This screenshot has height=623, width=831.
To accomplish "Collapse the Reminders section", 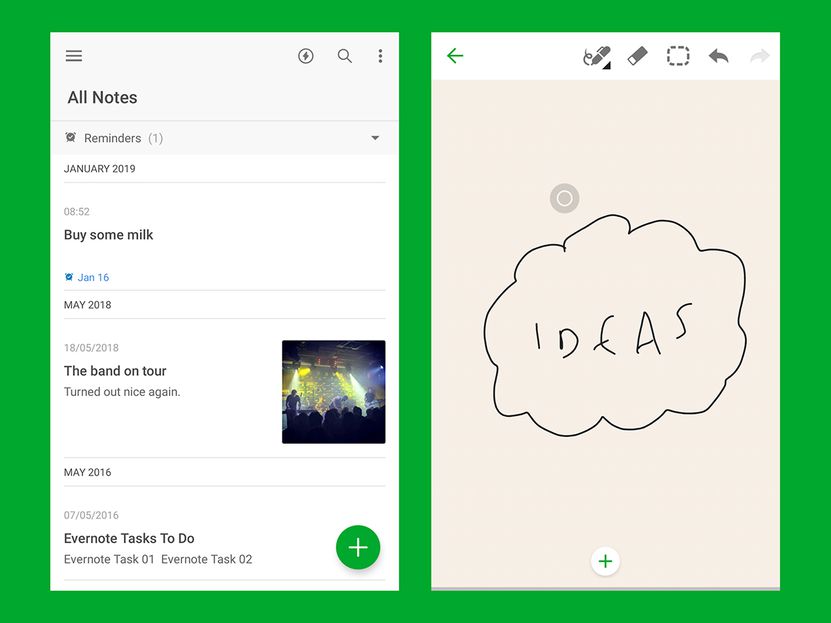I will pos(375,138).
